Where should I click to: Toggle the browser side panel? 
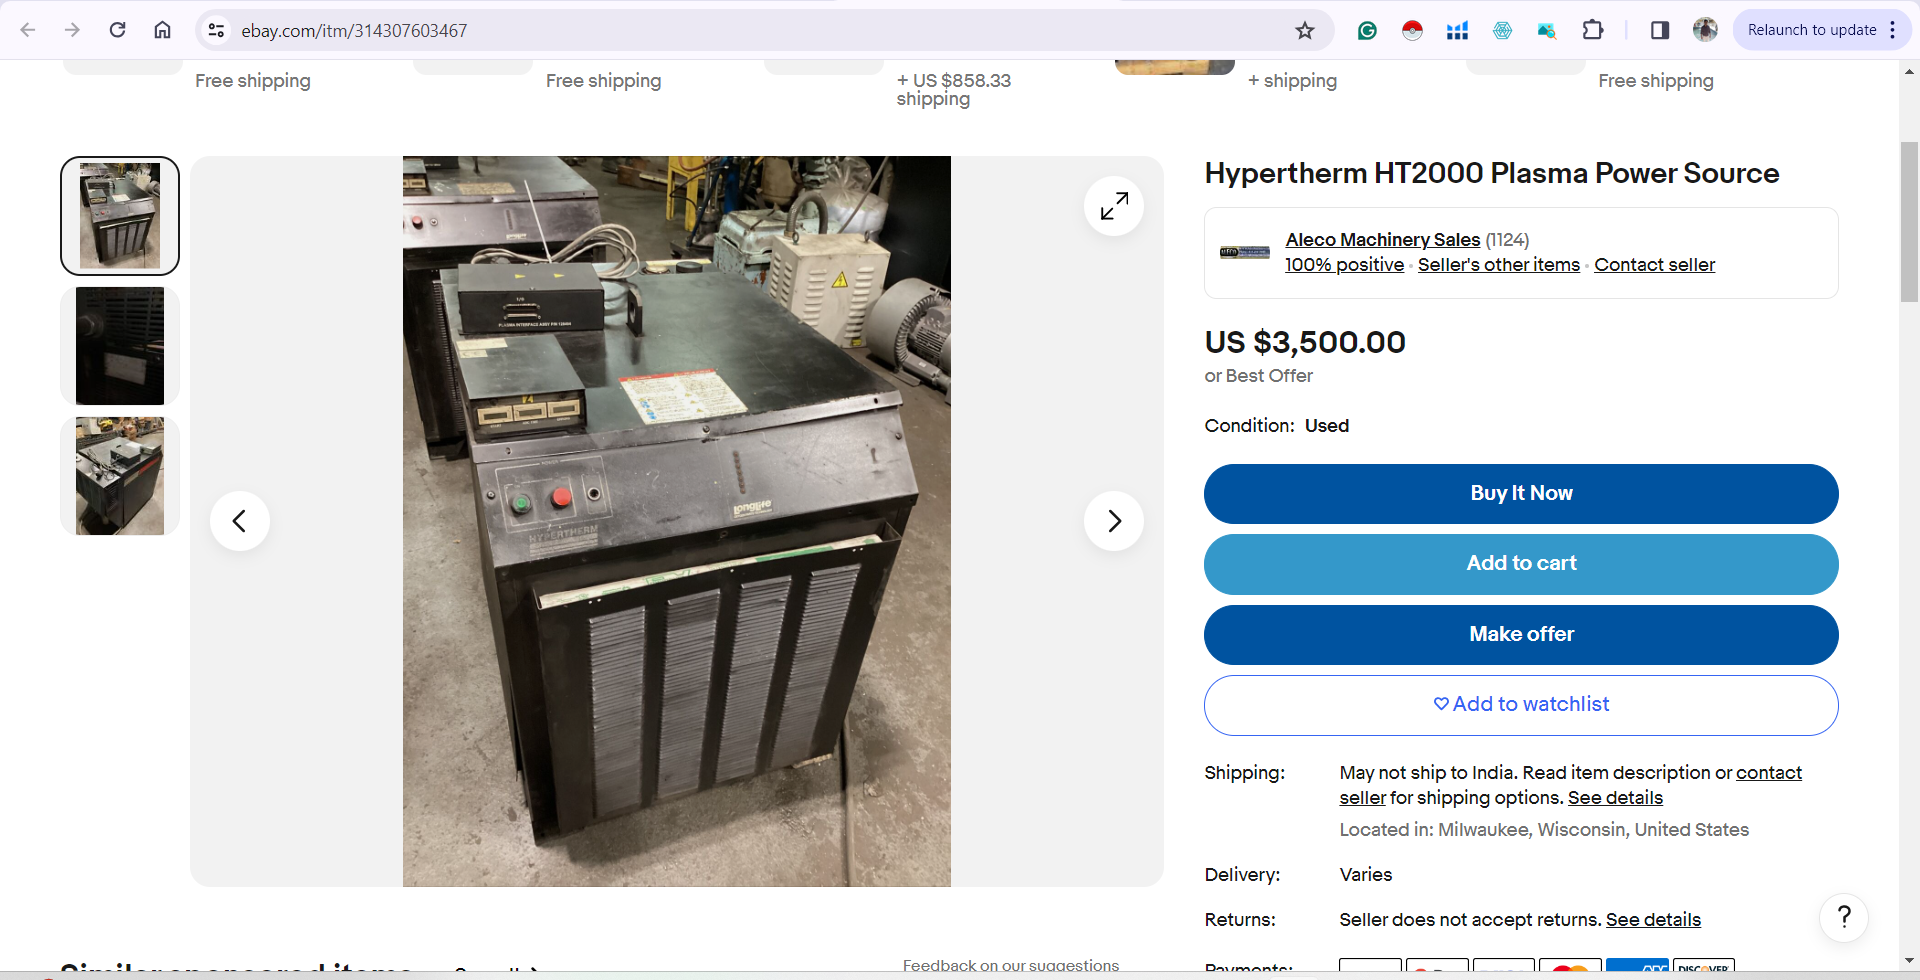pos(1660,30)
